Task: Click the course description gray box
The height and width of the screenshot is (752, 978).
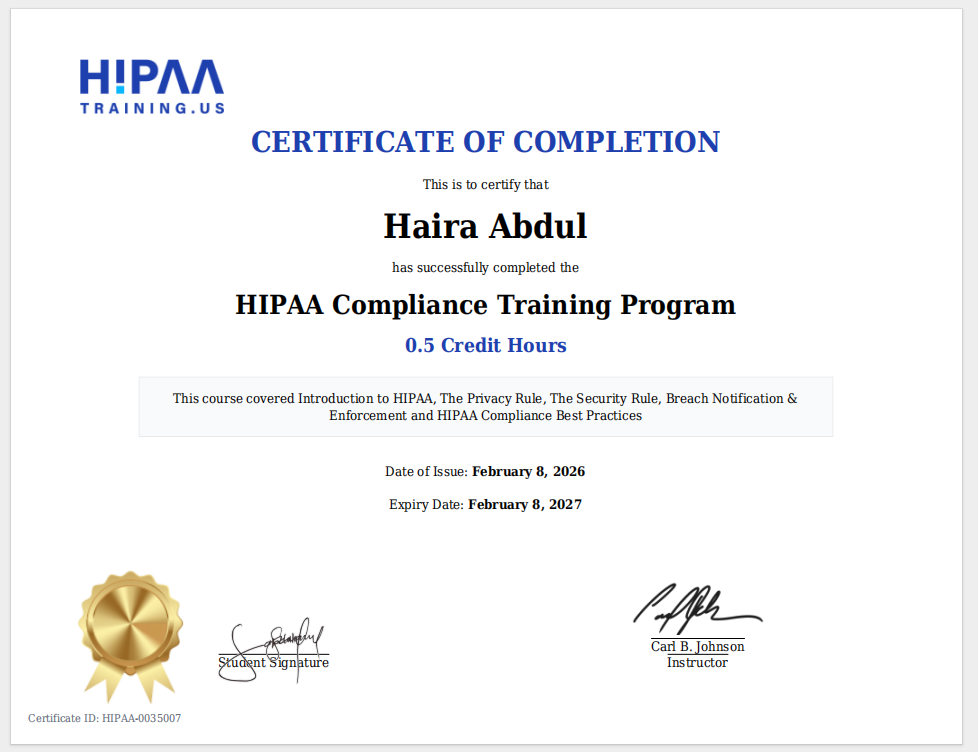Action: click(x=486, y=407)
